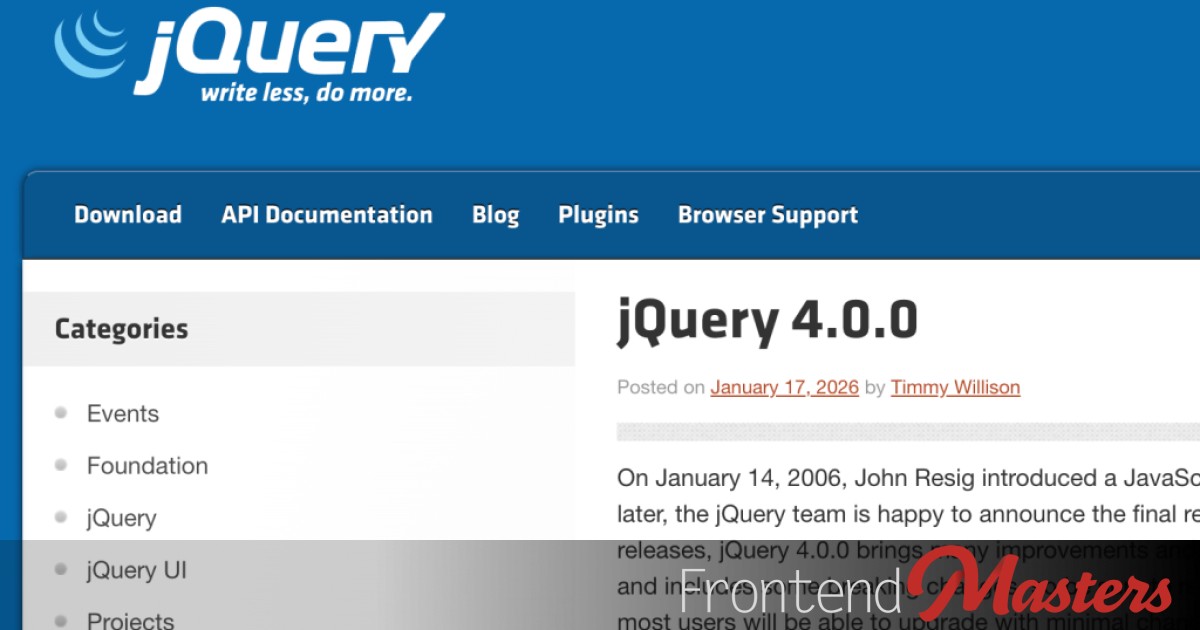The width and height of the screenshot is (1200, 630).
Task: Open the jQuery category in the sidebar
Action: [x=120, y=518]
